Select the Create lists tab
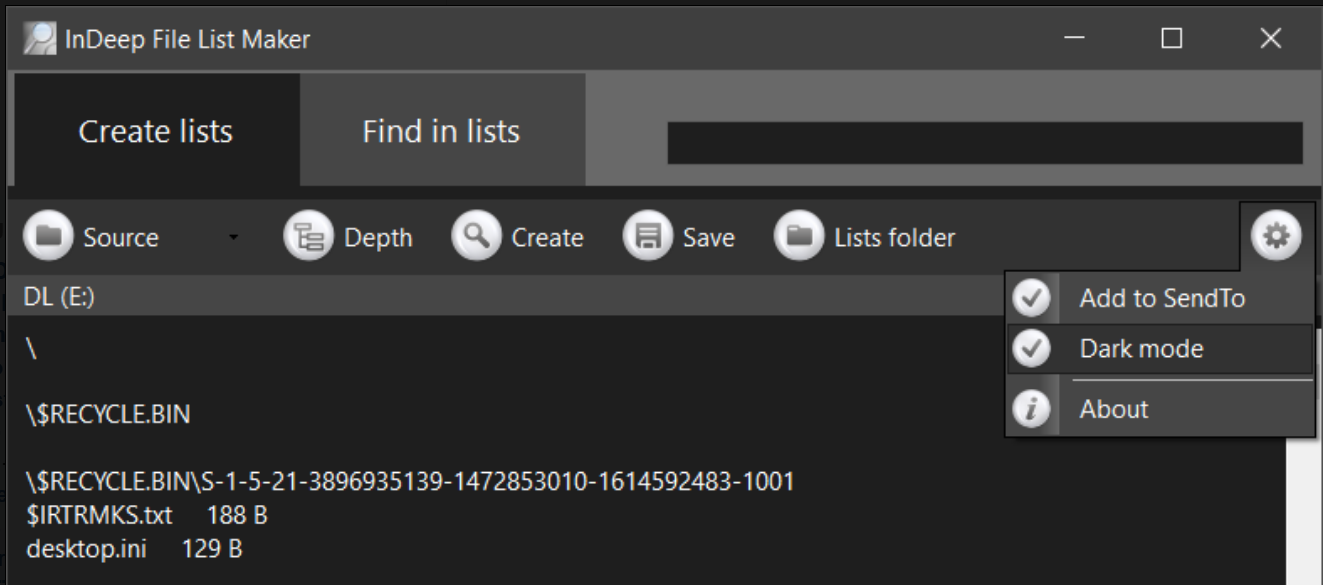1323x585 pixels. point(155,129)
